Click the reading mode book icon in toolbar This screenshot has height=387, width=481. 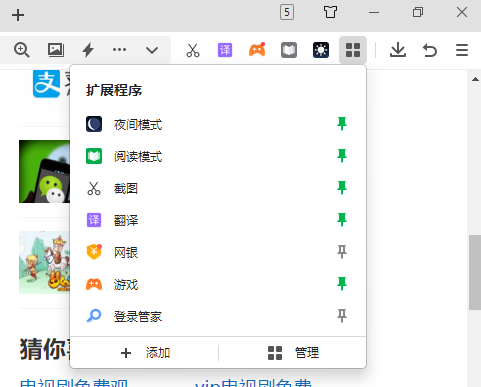coord(289,50)
